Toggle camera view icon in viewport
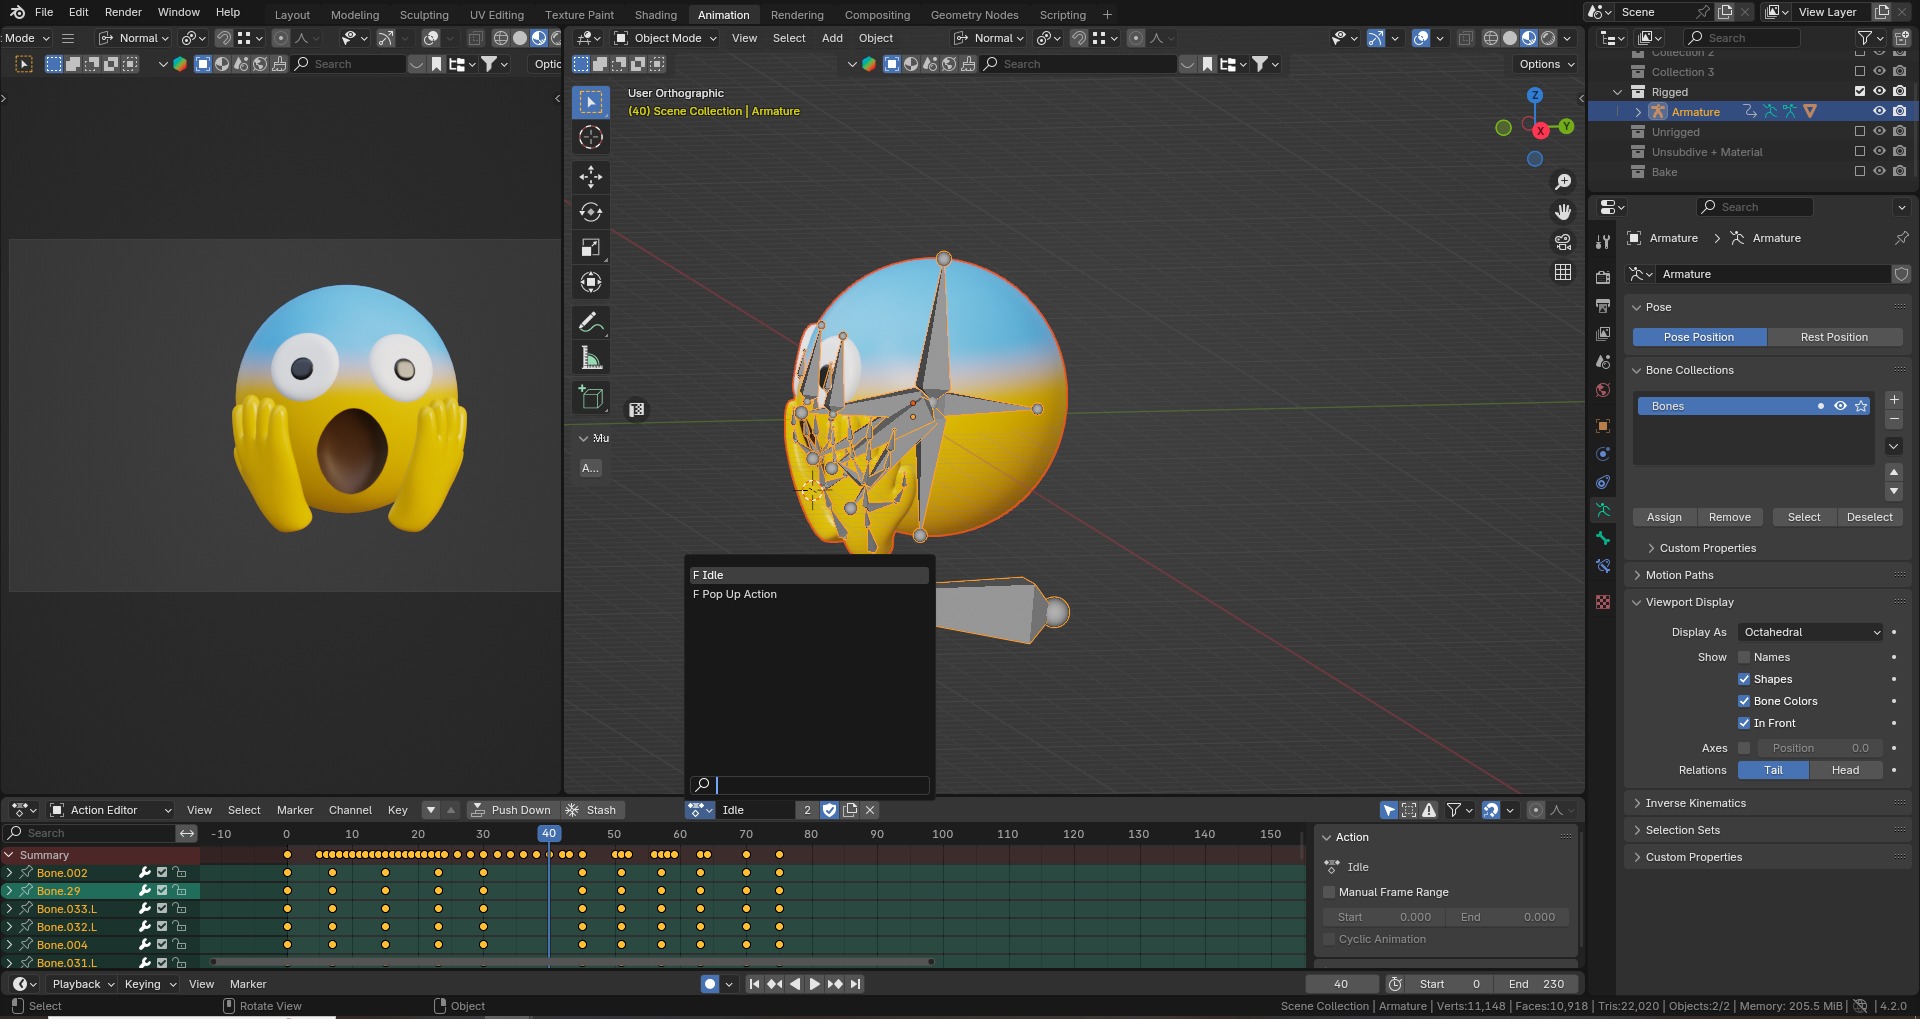The image size is (1920, 1019). coord(1563,242)
